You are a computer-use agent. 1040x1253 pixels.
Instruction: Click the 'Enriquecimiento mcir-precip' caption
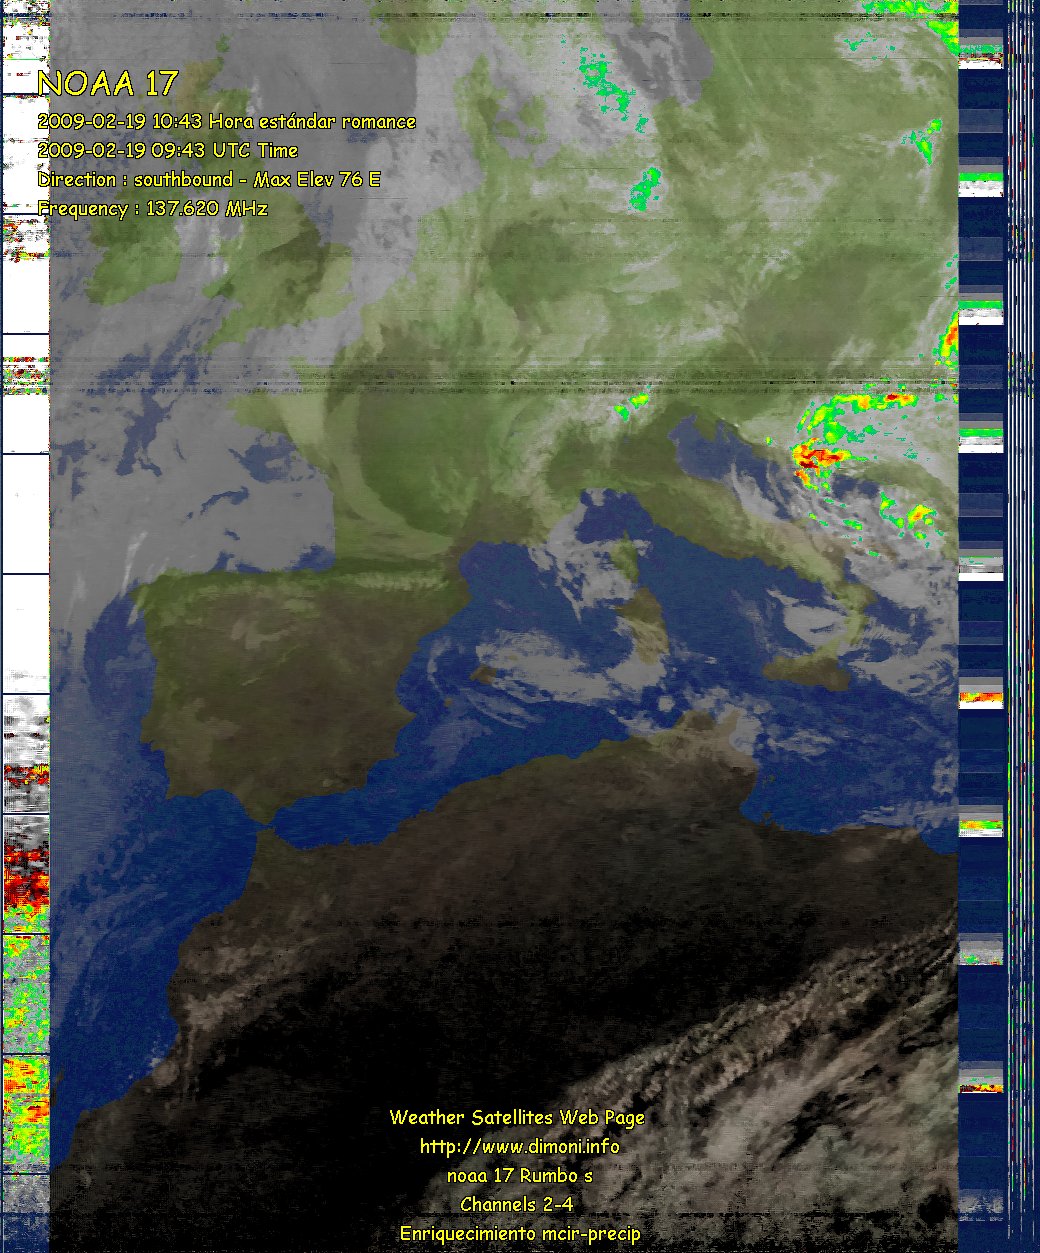point(520,1234)
